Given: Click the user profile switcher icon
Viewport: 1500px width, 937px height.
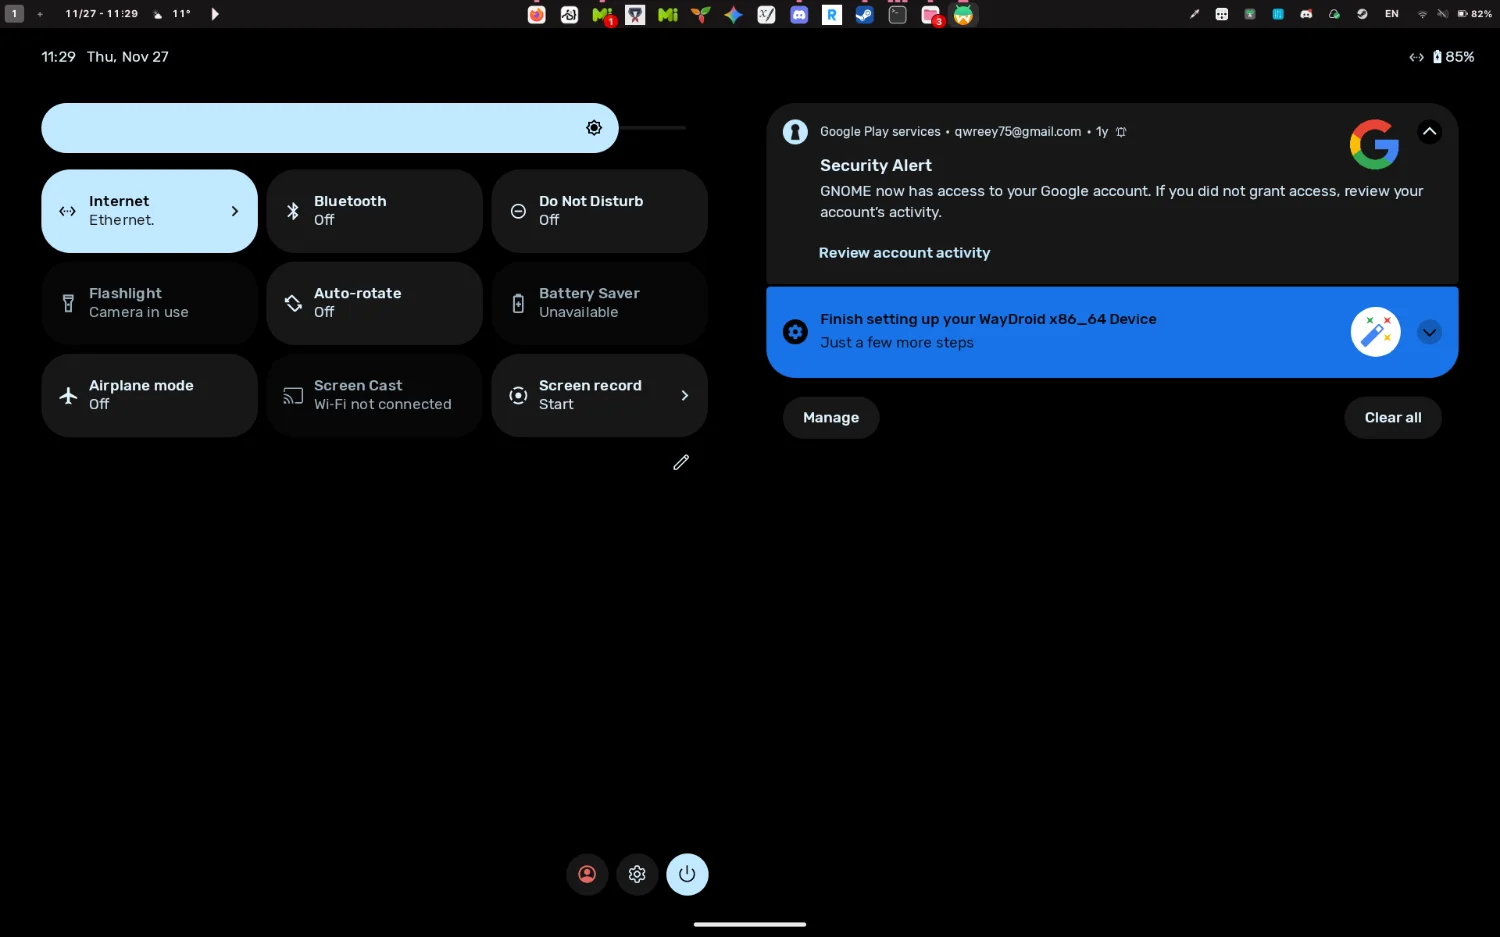Looking at the screenshot, I should point(587,874).
